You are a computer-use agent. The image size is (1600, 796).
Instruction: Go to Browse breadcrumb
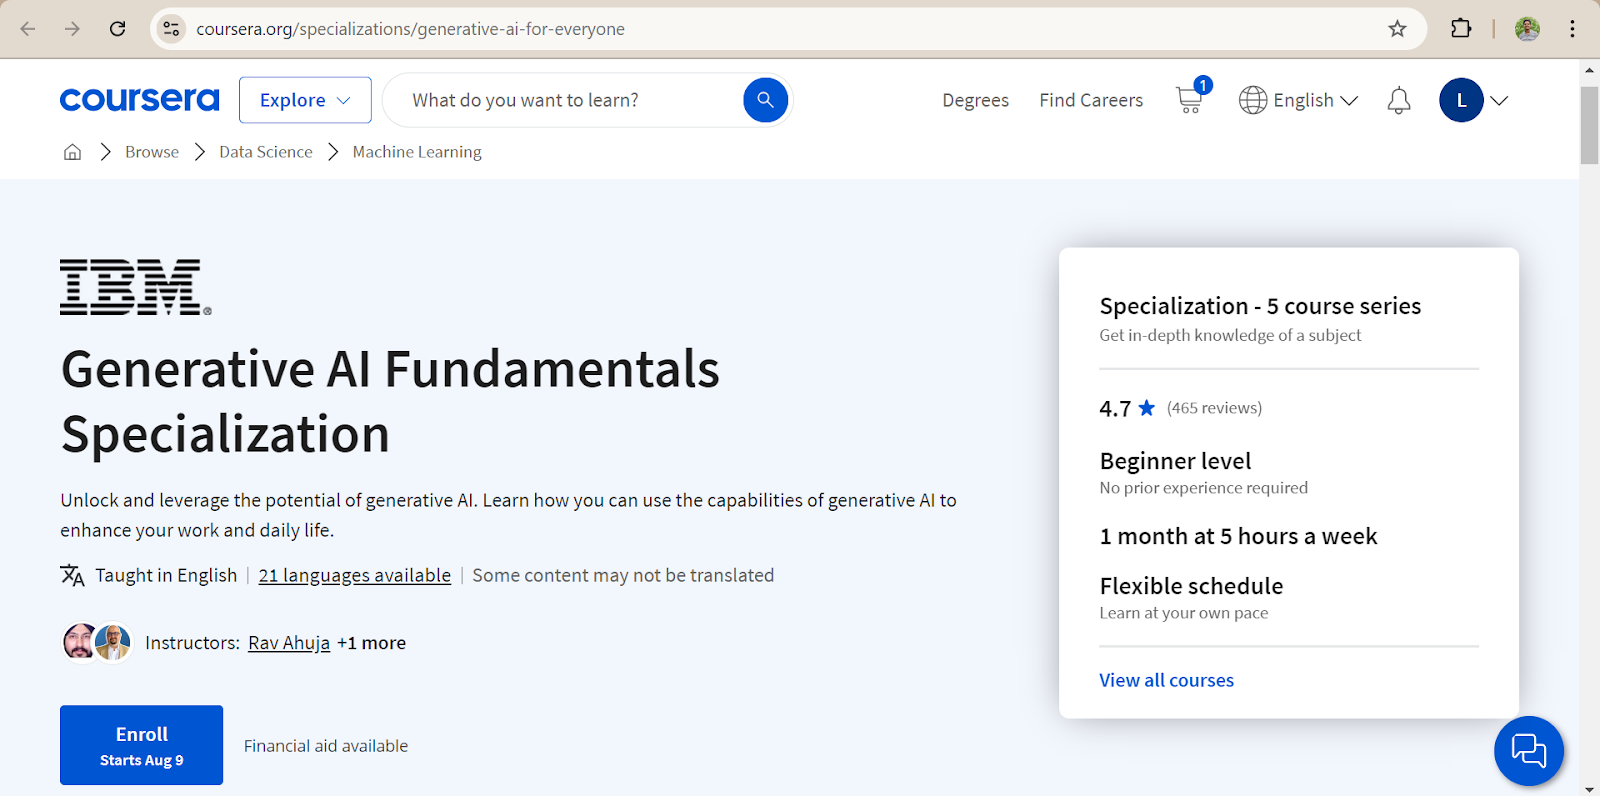pos(152,152)
